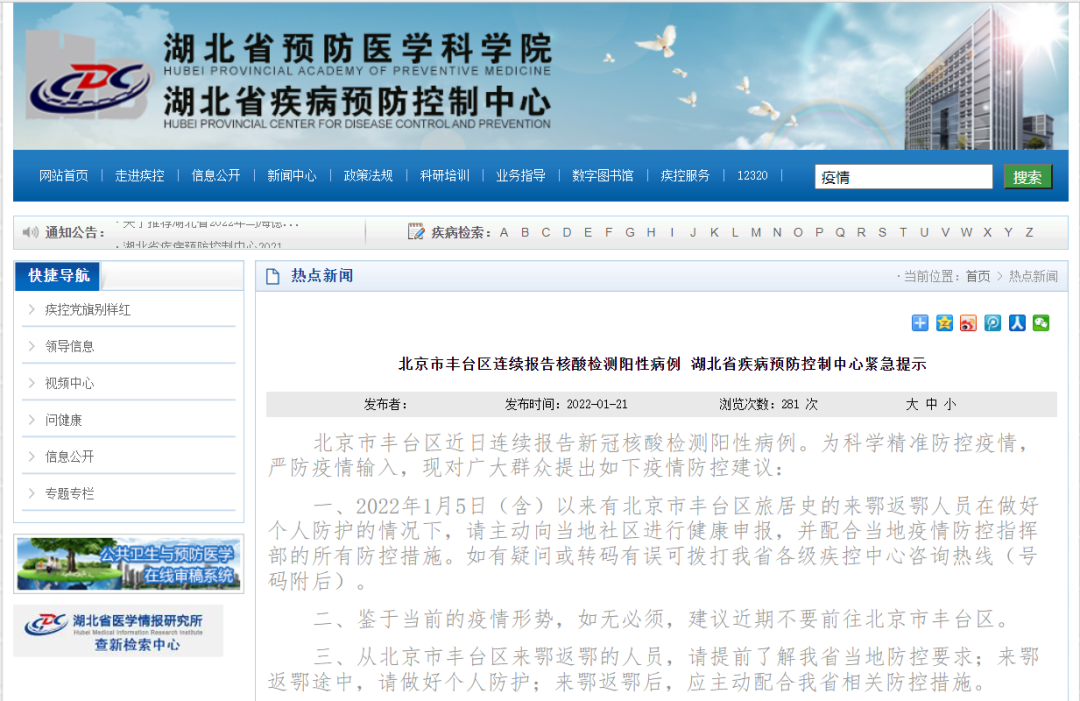This screenshot has width=1080, height=701.
Task: Select disease index letter N
Action: coord(777,233)
